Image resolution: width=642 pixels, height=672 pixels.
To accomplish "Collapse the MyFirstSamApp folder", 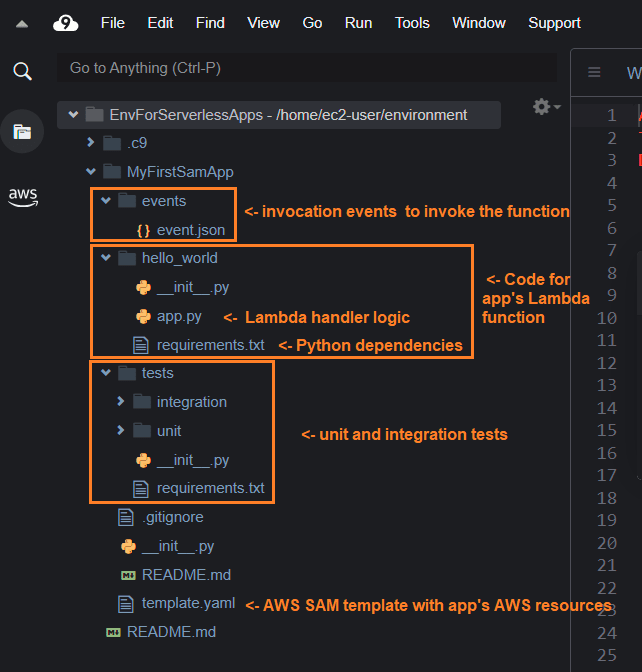I will click(x=90, y=172).
